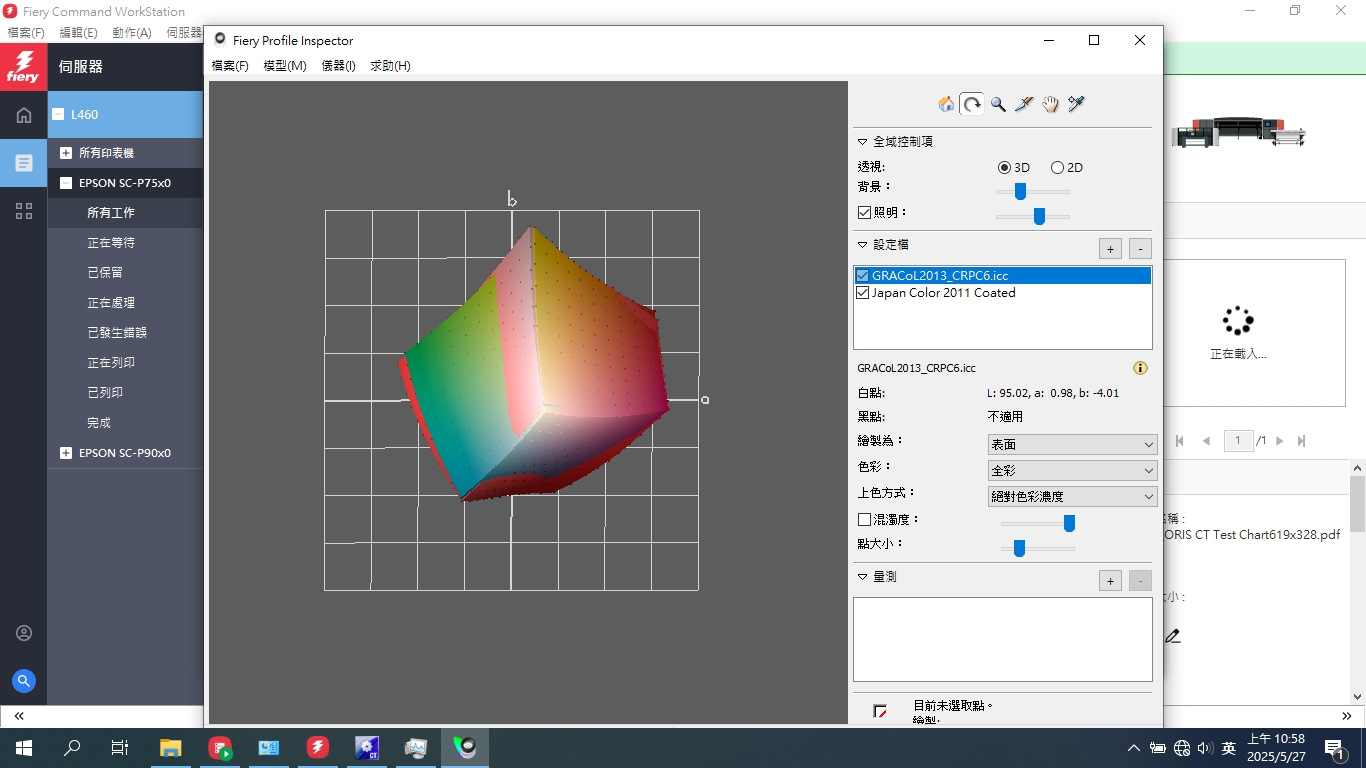Enable the 混濁度 opacity checkbox

865,520
